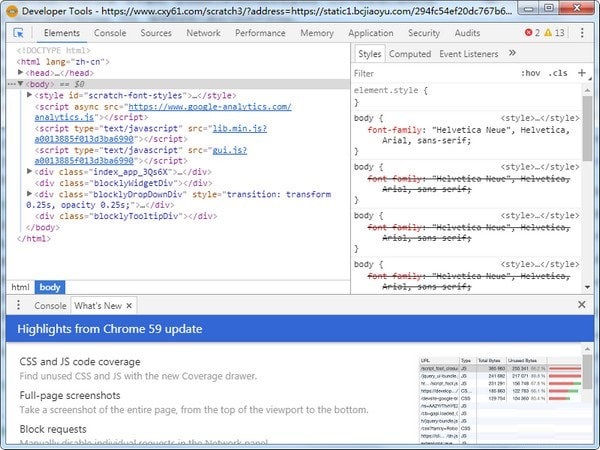Click the yellow warning count icon
Screen dimensions: 600x450
point(547,33)
